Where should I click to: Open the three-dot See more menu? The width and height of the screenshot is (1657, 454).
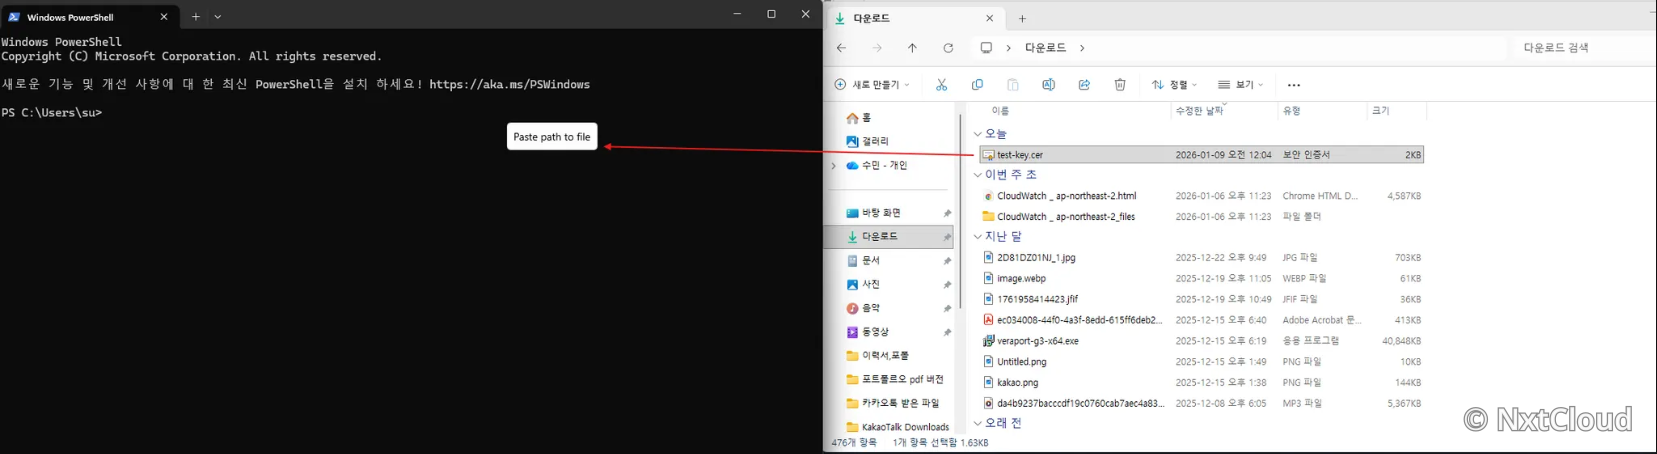pyautogui.click(x=1294, y=85)
